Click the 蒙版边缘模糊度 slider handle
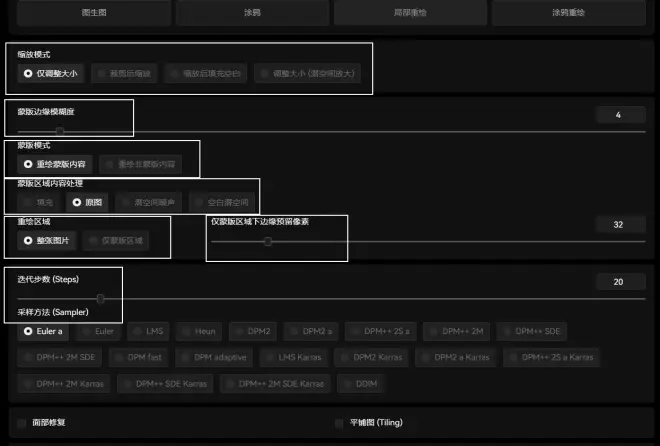 pos(60,130)
